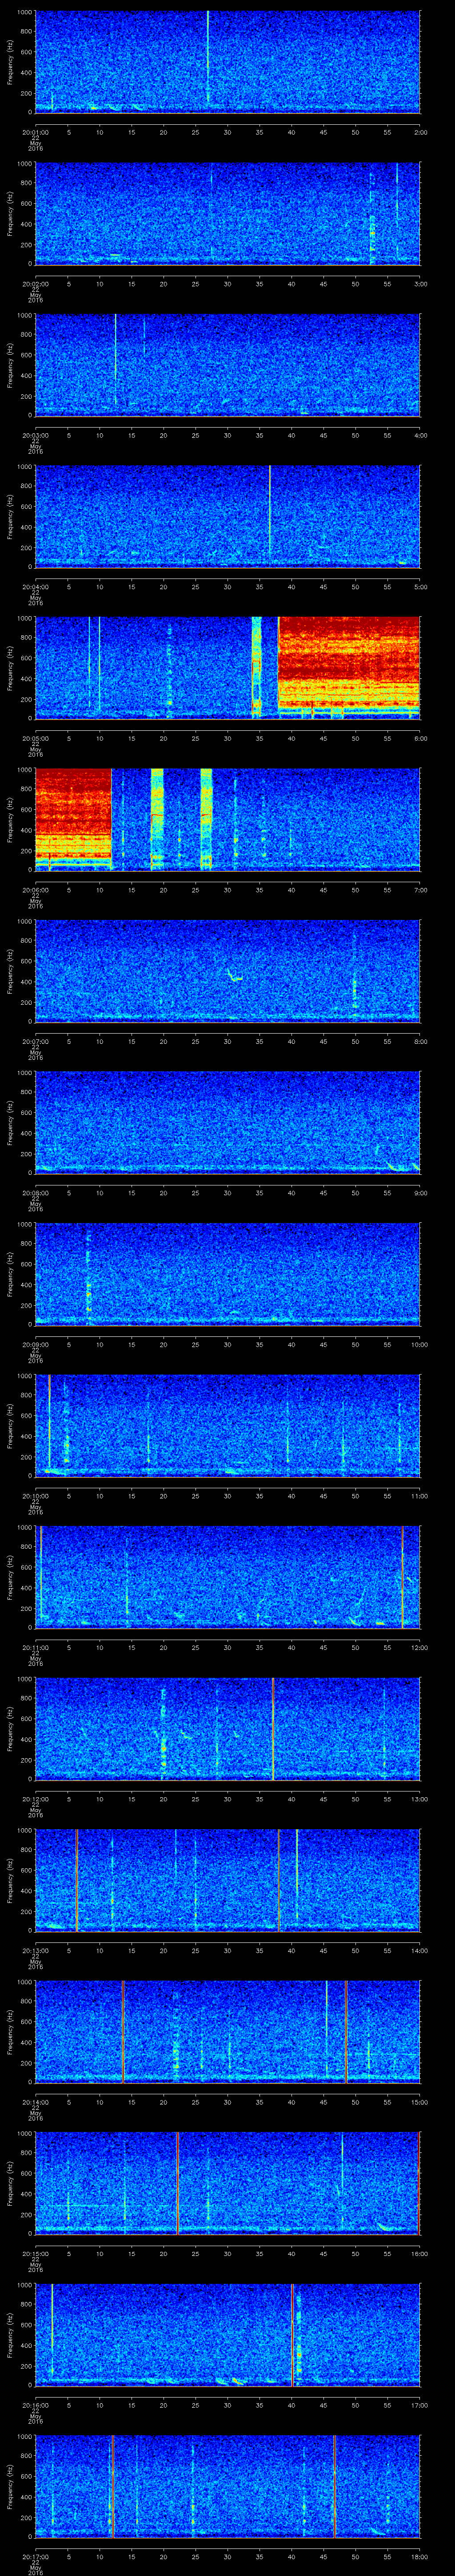Select the '20:05:00' start time label

[35, 738]
